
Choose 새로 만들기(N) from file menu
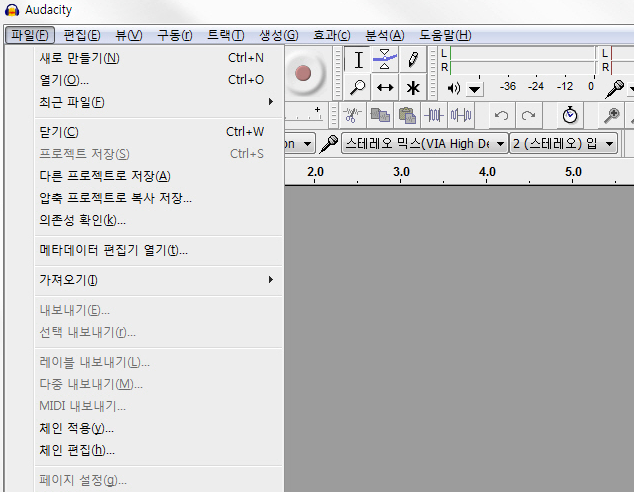(x=158, y=58)
